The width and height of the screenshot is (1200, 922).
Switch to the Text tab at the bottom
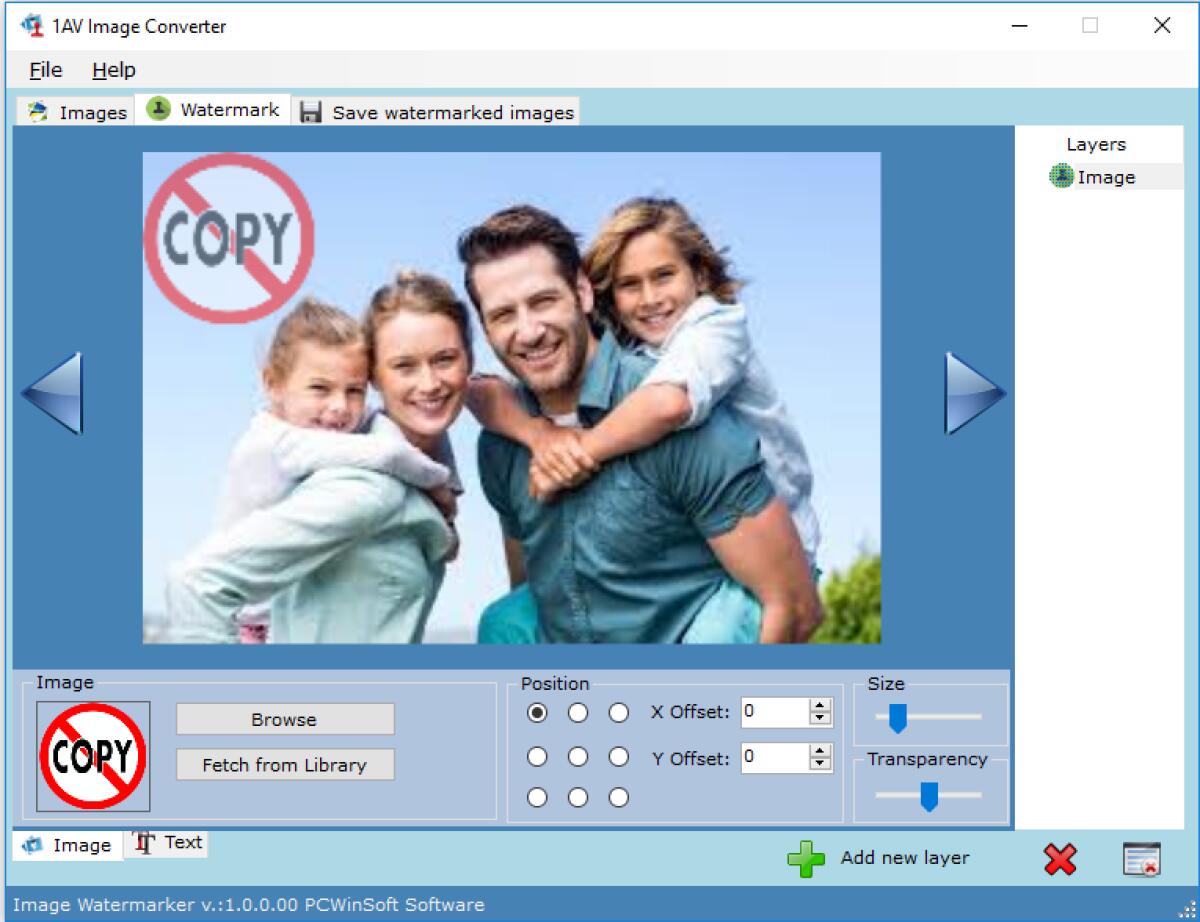(168, 843)
